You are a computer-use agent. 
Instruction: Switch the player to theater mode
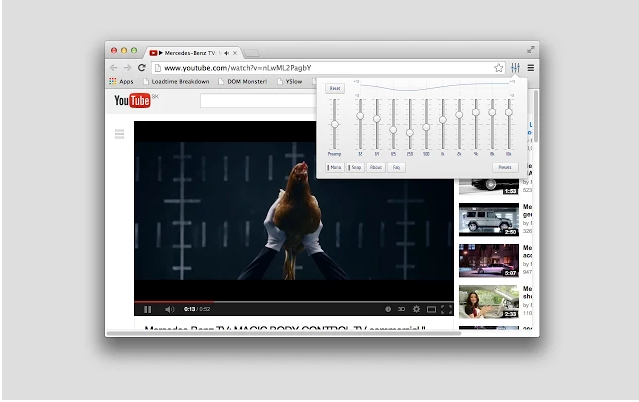point(431,309)
